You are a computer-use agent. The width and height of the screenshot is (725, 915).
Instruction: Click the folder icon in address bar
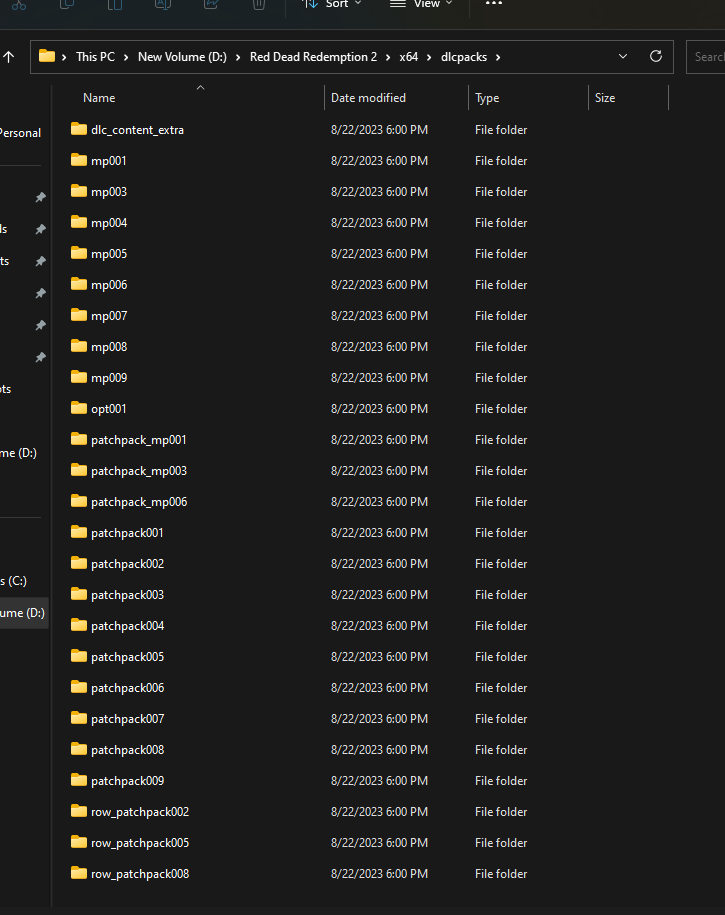(x=47, y=56)
